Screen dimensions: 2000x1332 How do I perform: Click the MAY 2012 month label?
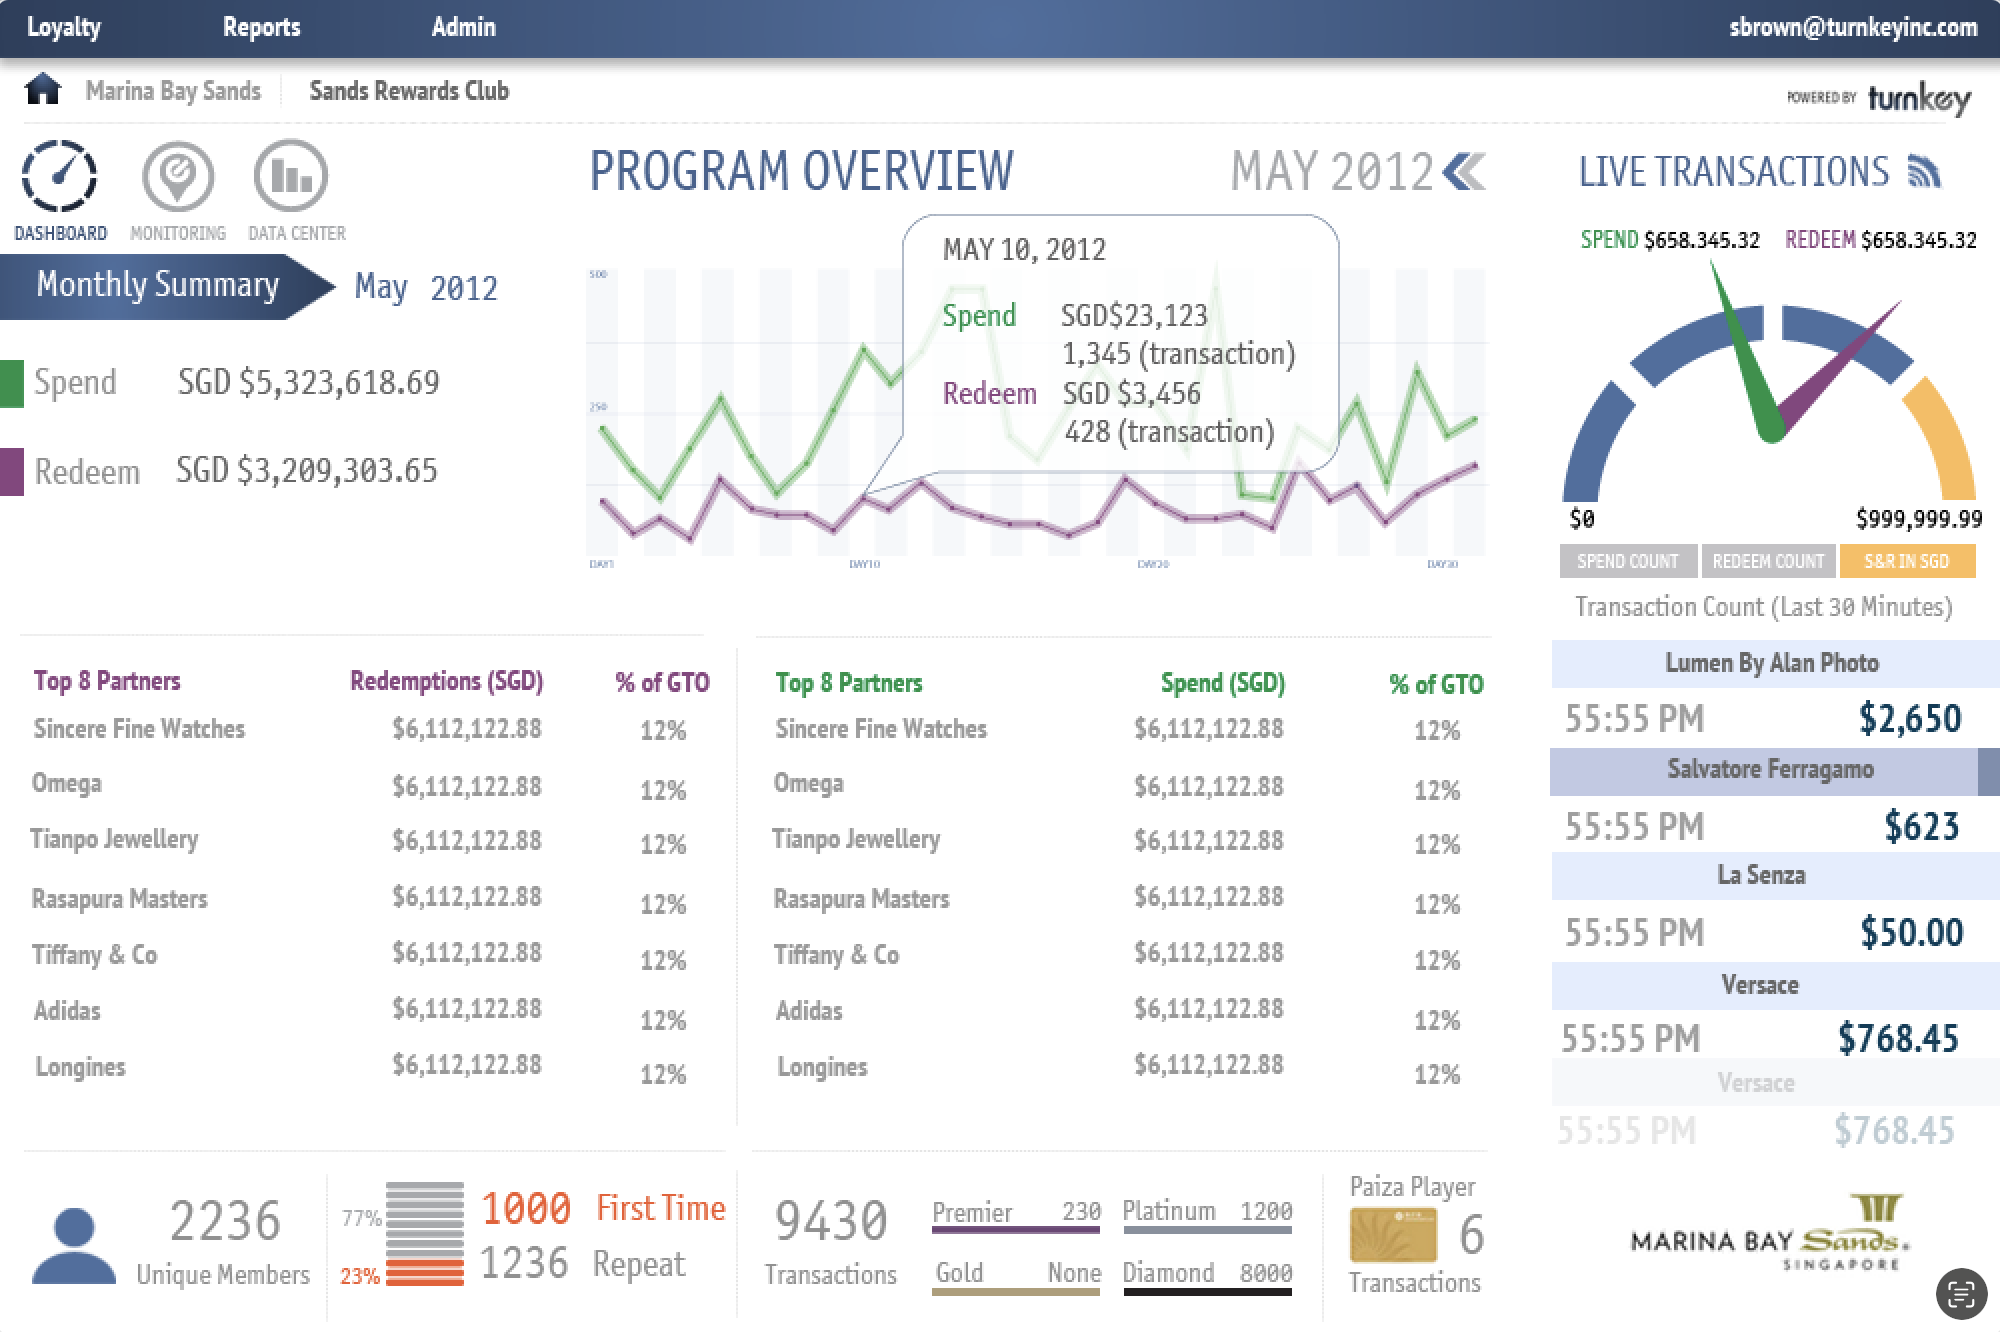click(1332, 172)
